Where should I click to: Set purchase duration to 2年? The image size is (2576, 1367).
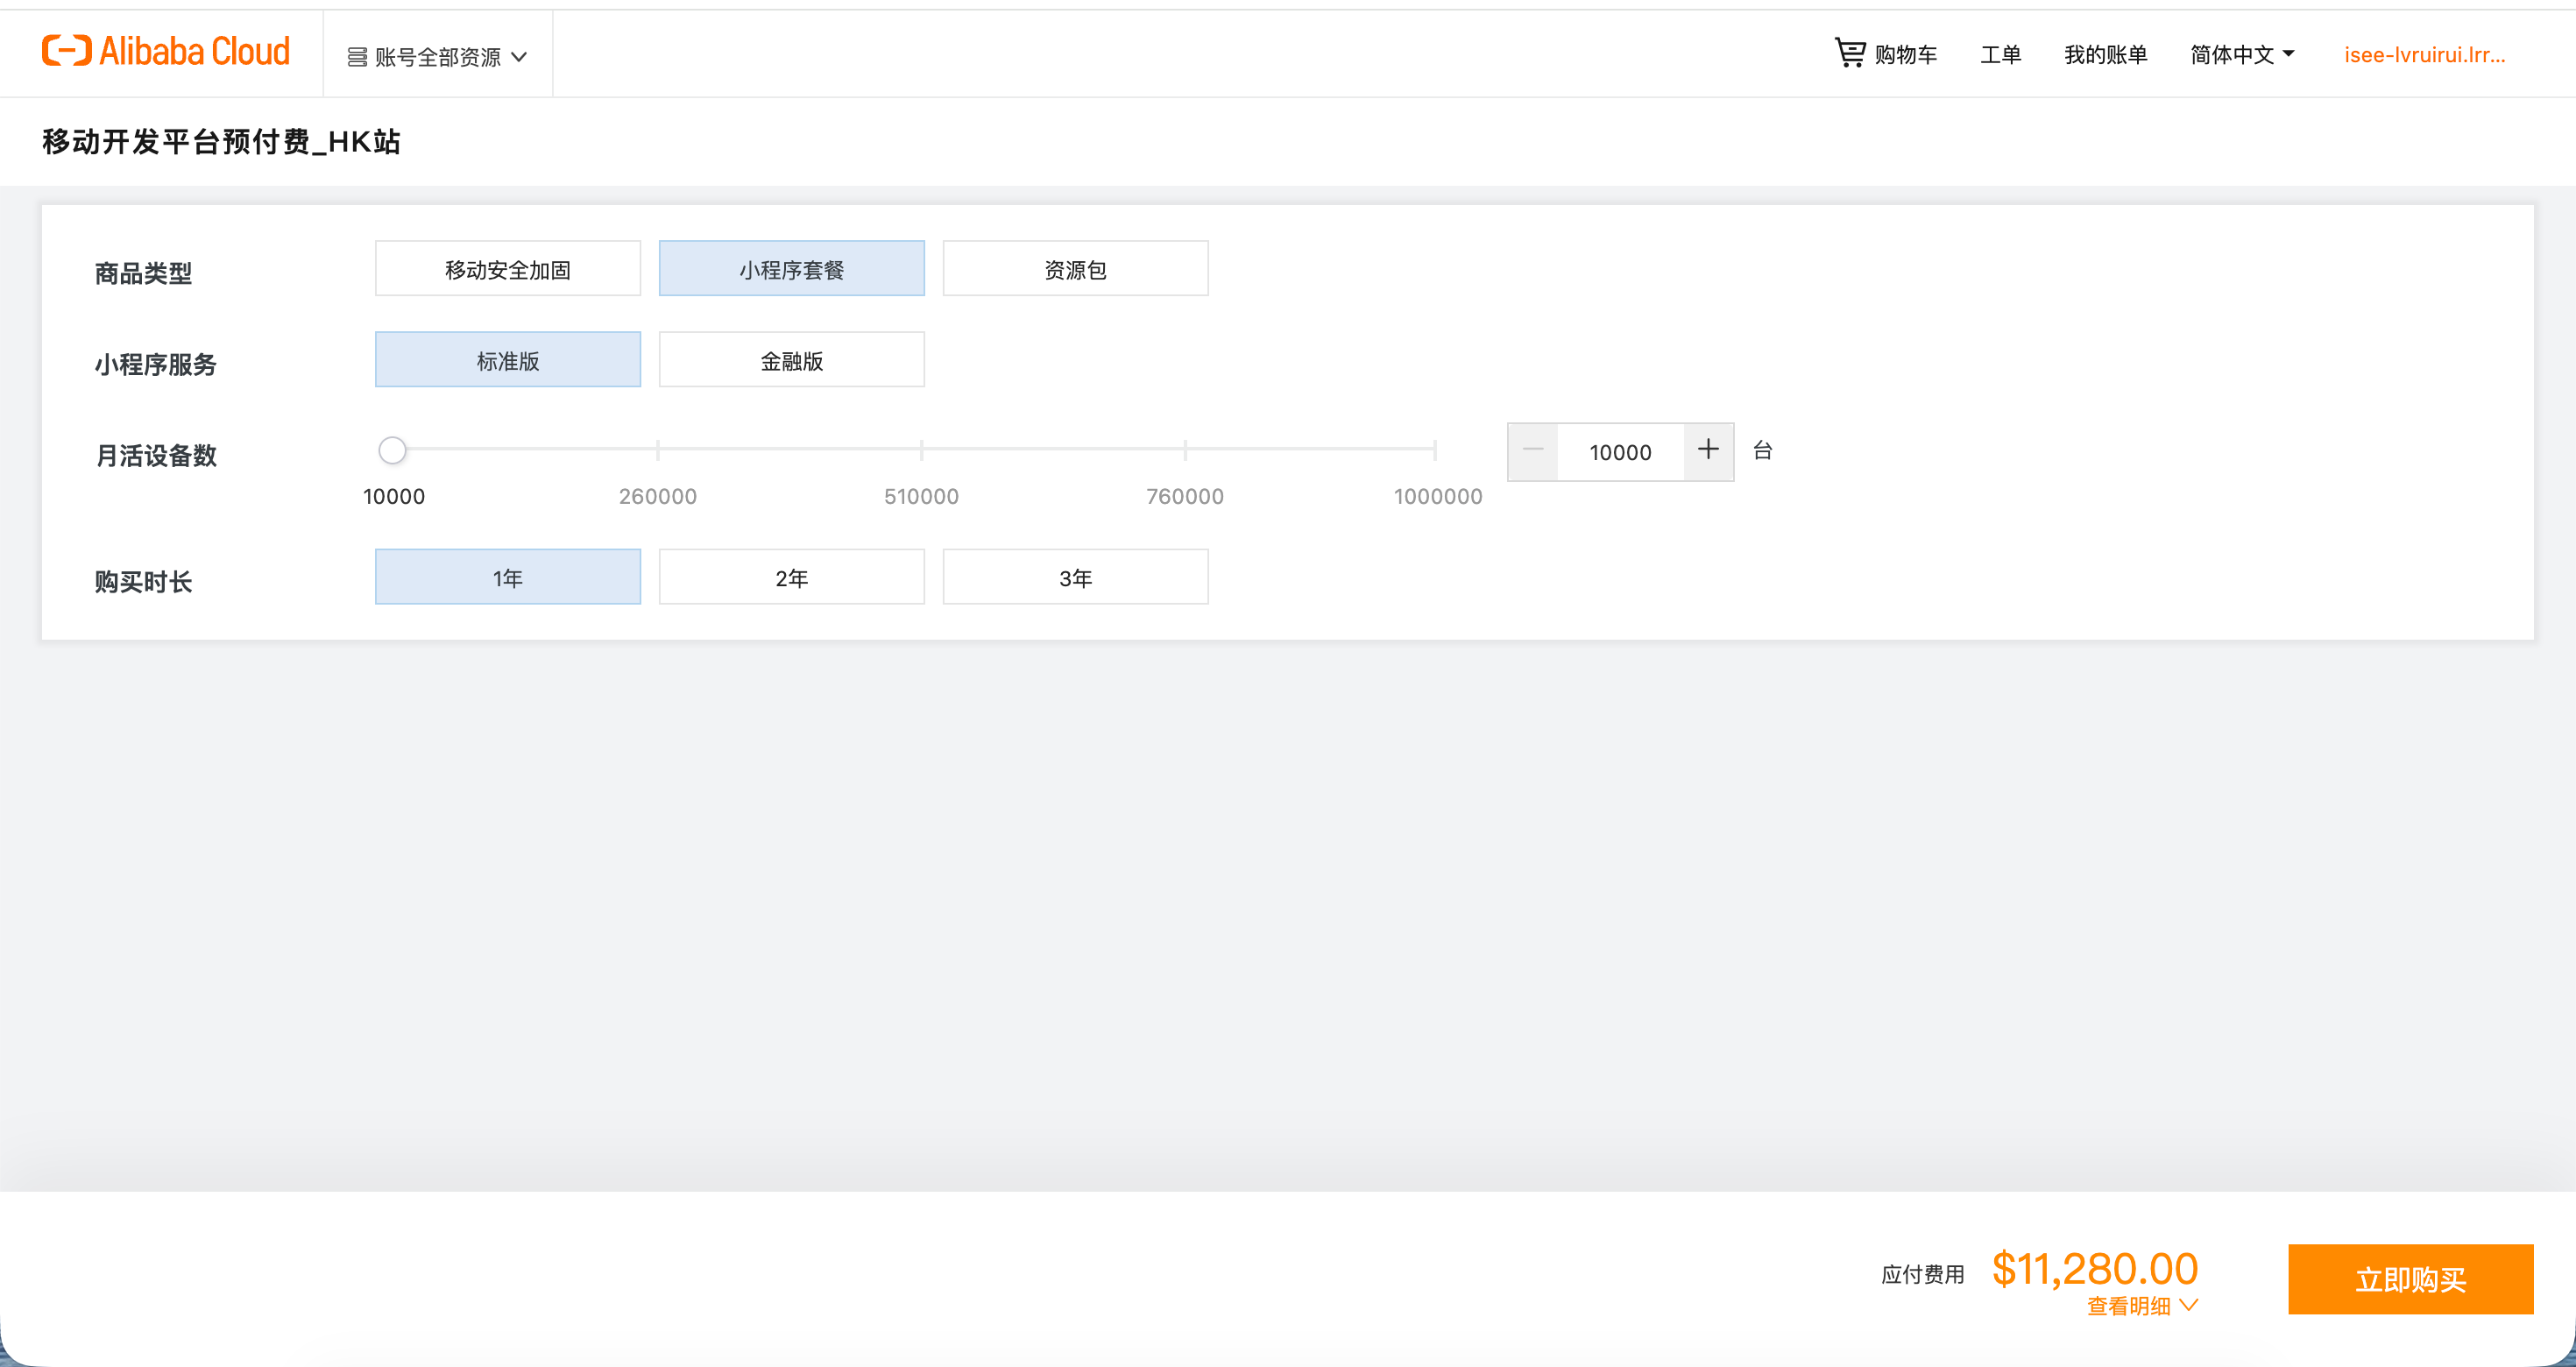click(x=791, y=577)
